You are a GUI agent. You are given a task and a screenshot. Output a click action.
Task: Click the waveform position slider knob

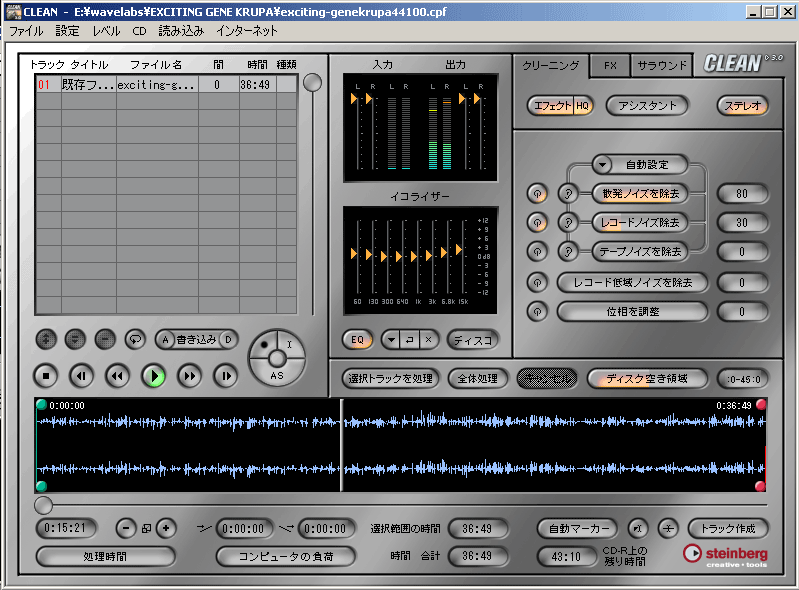[x=43, y=505]
